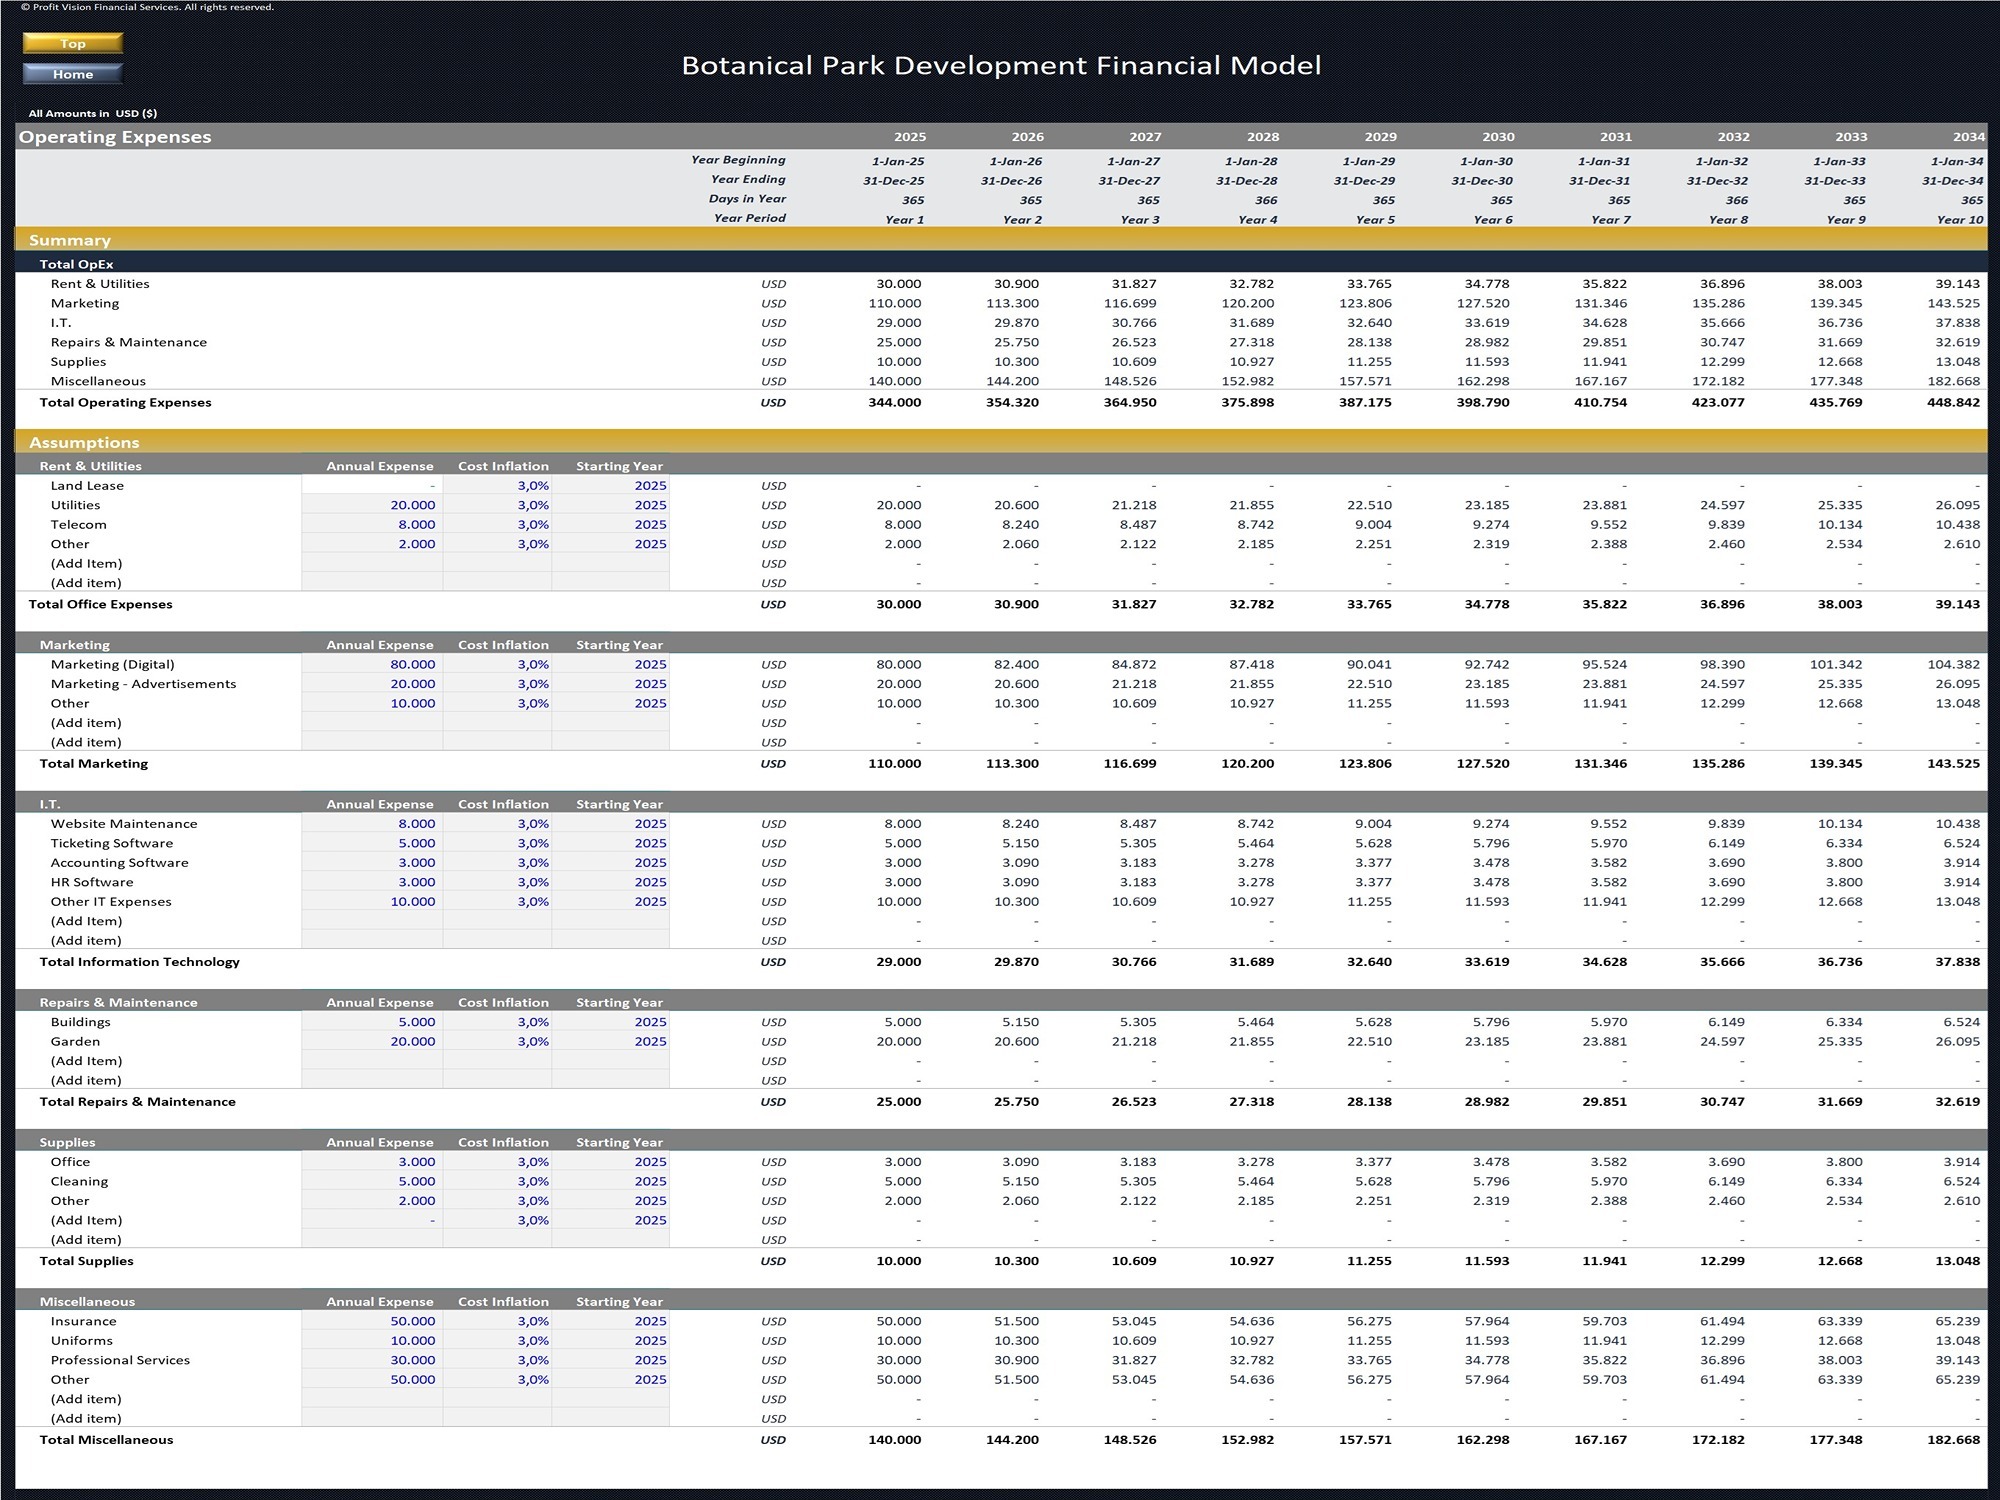Click Total Miscellaneous 2034 value 182.668
The image size is (2000, 1500).
[1953, 1440]
